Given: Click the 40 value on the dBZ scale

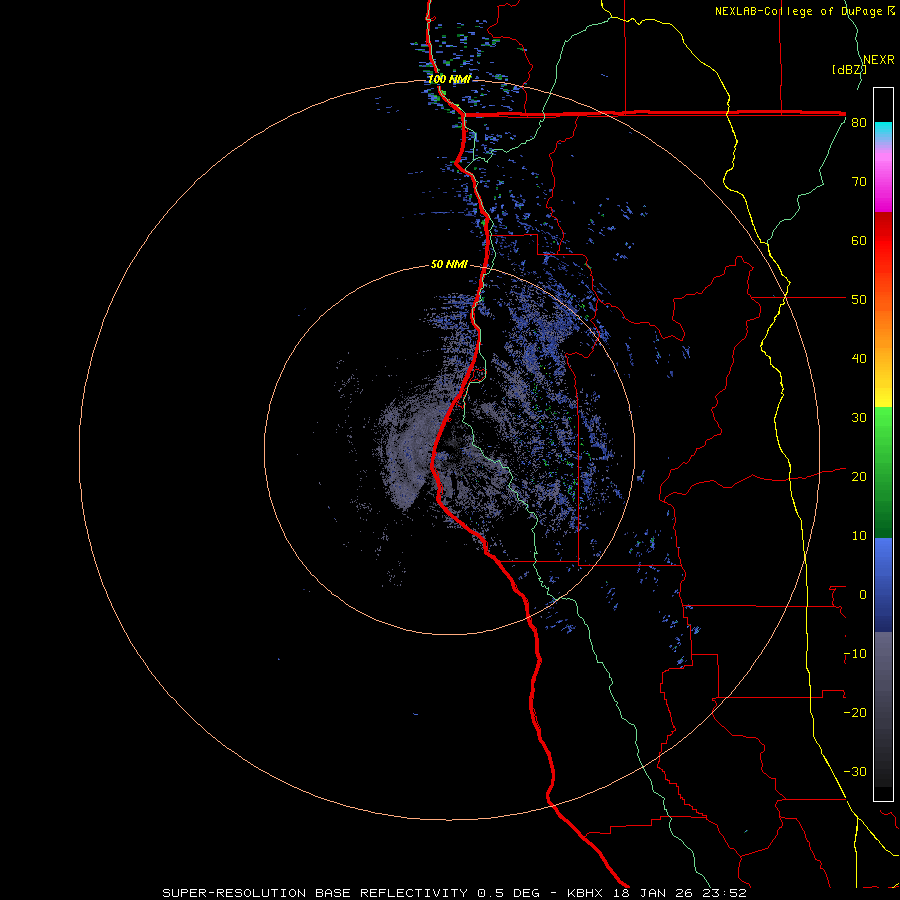Looking at the screenshot, I should tap(859, 359).
